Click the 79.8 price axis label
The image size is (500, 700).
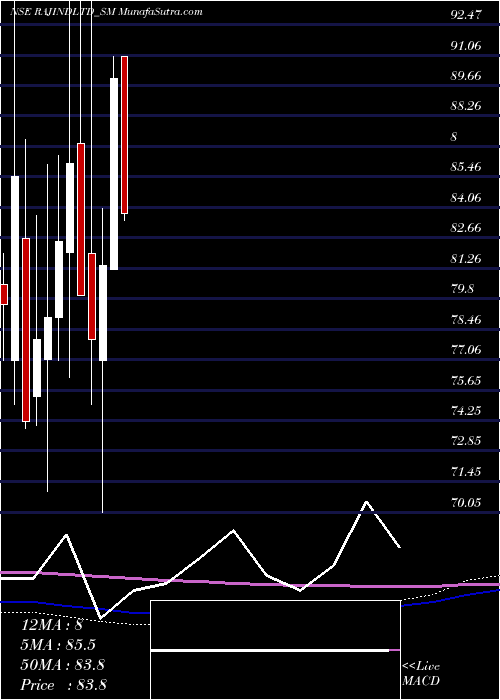click(462, 289)
